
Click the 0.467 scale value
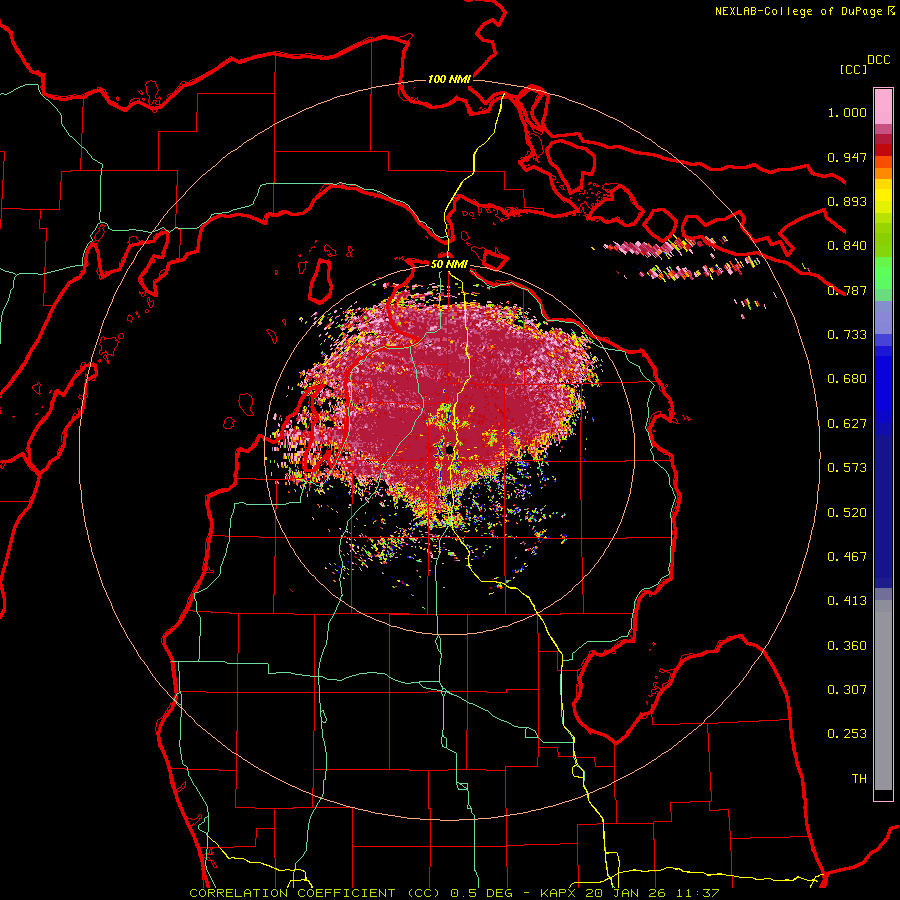pos(847,557)
